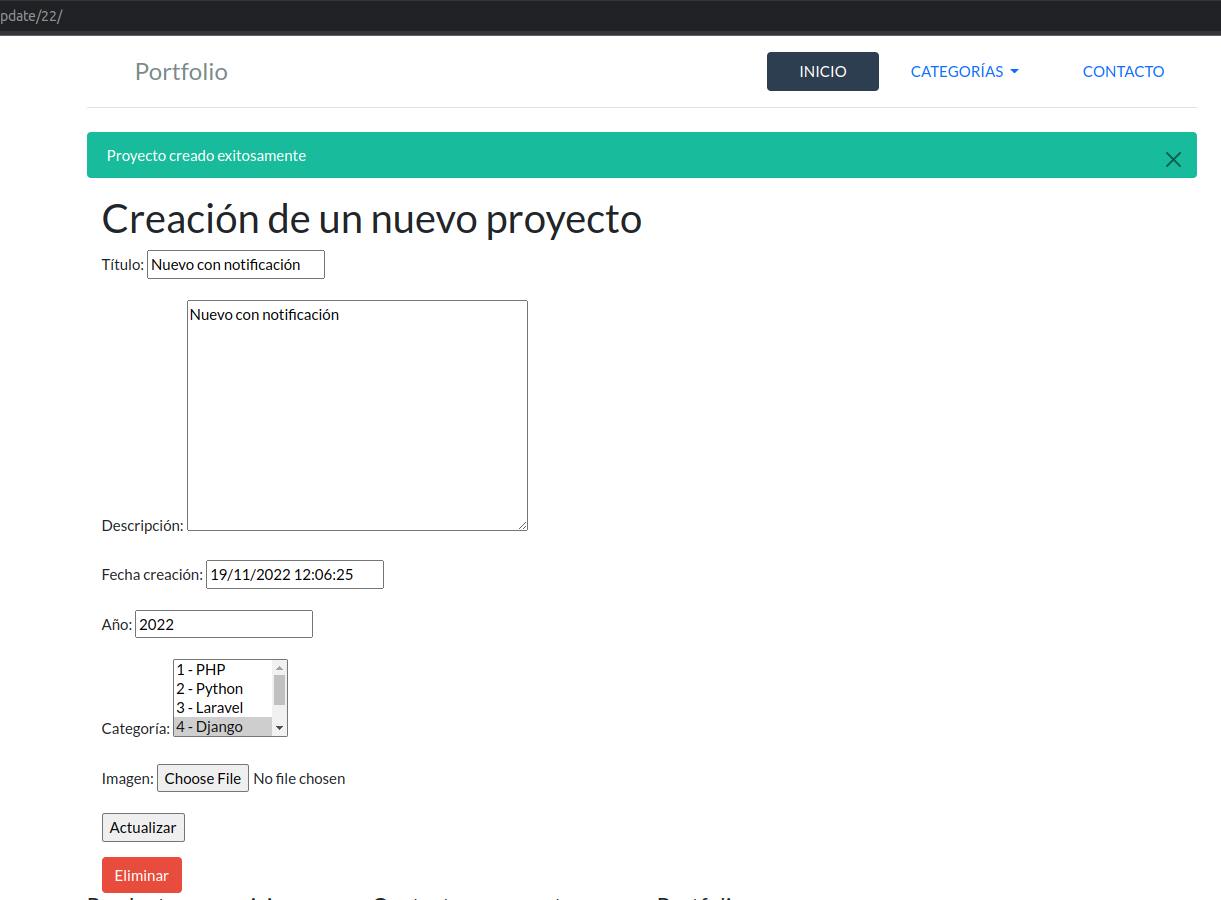Screen dimensions: 1221x900
Task: Select the Fecha creación input
Action: point(294,575)
